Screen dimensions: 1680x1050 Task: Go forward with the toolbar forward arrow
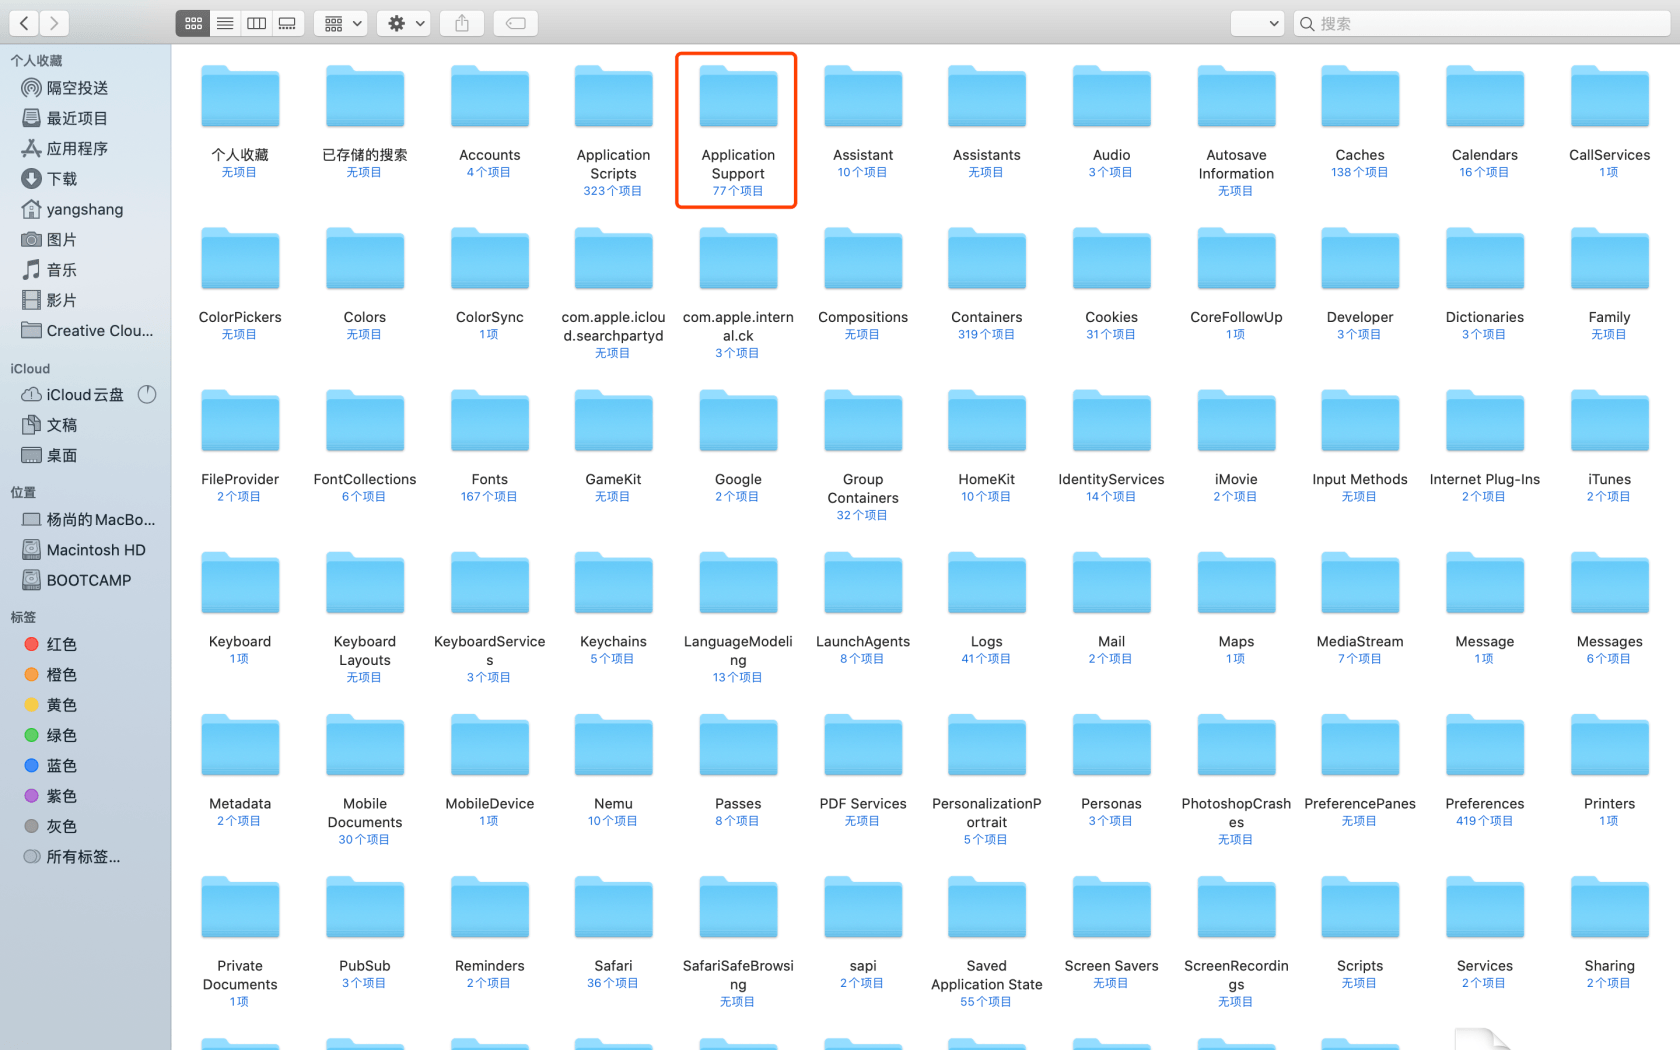click(x=54, y=23)
